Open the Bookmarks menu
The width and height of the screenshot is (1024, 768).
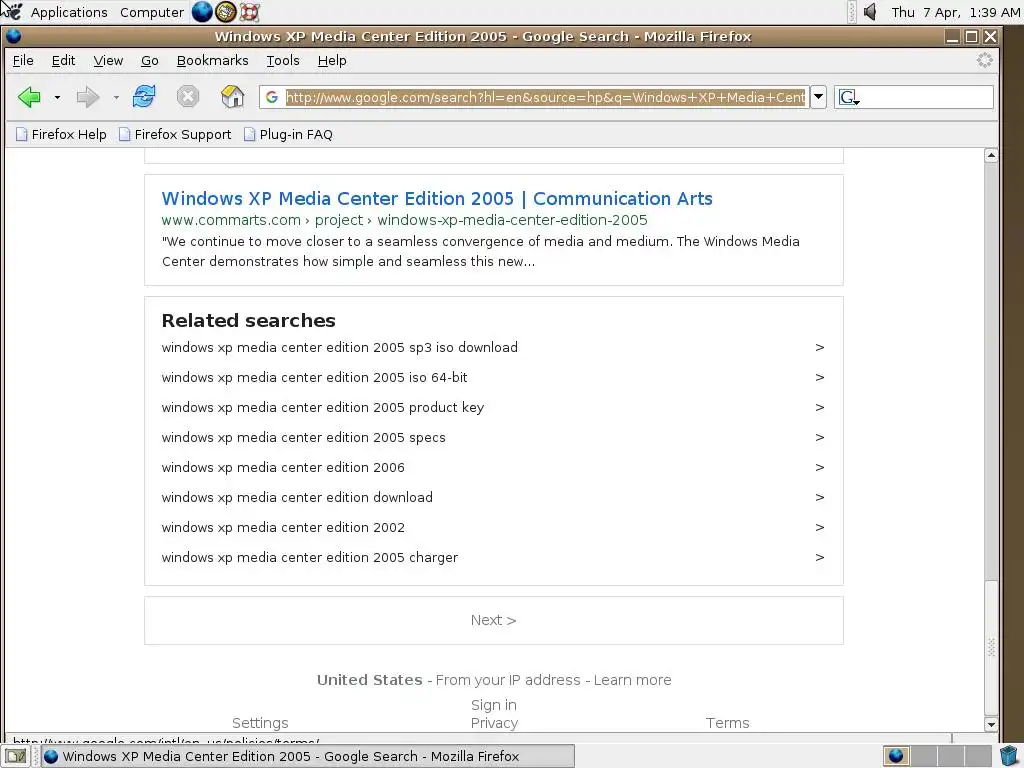pyautogui.click(x=212, y=61)
